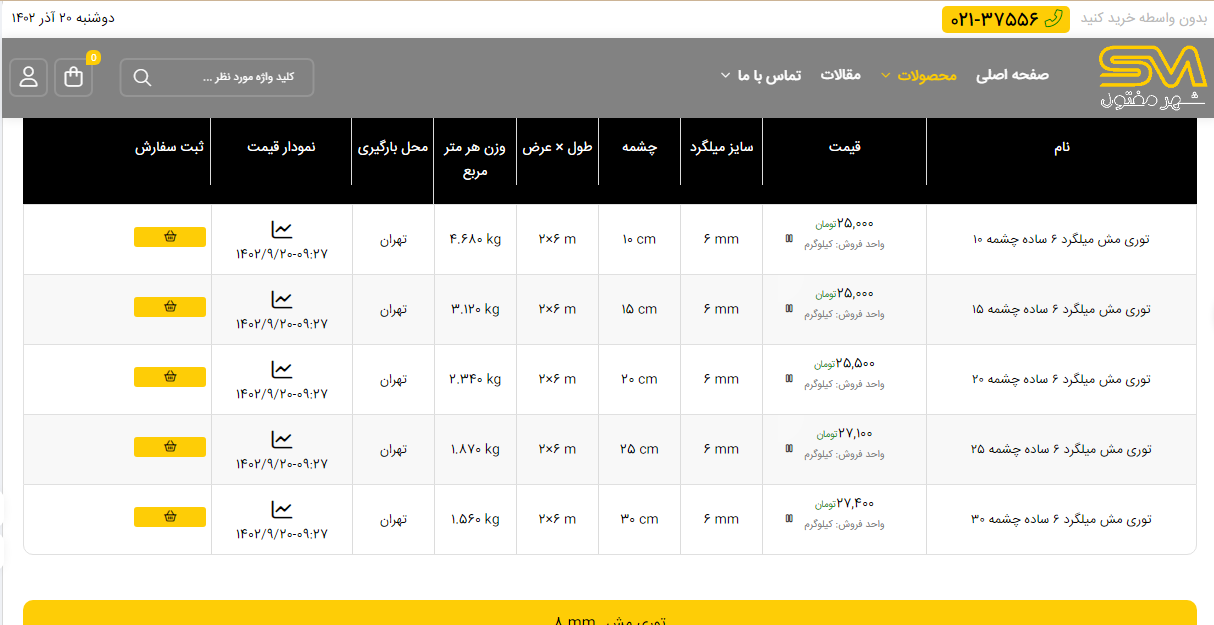Open product توری مش میلگرد ۶ ساده چشمه ۱۰
The width and height of the screenshot is (1214, 625).
pyautogui.click(x=1061, y=240)
